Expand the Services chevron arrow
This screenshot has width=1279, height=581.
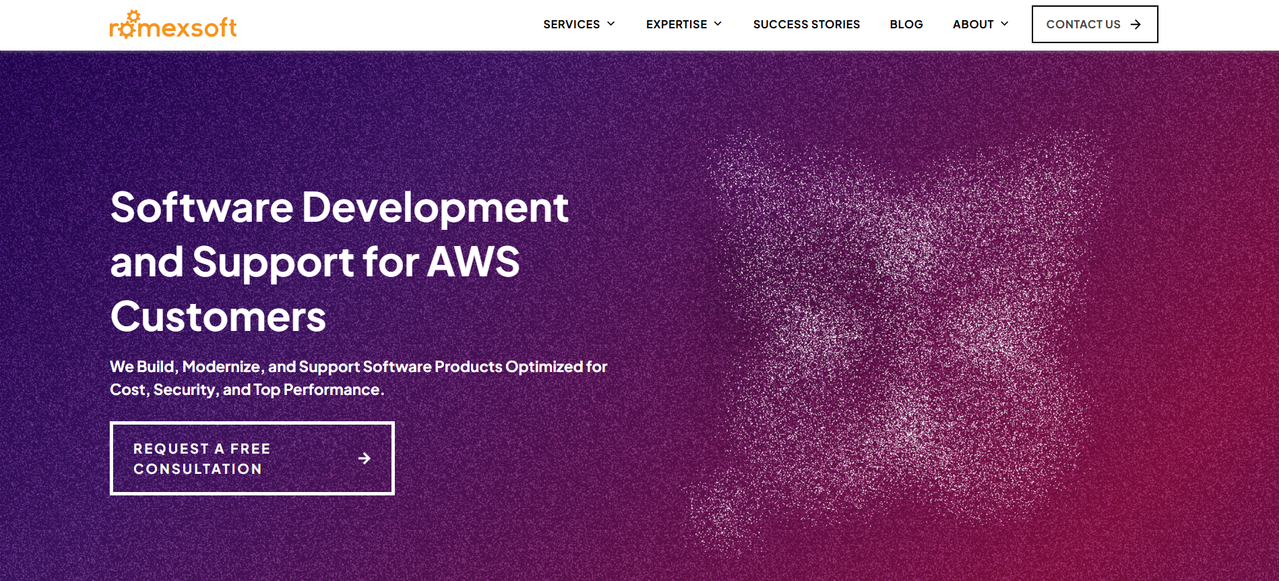pos(610,24)
